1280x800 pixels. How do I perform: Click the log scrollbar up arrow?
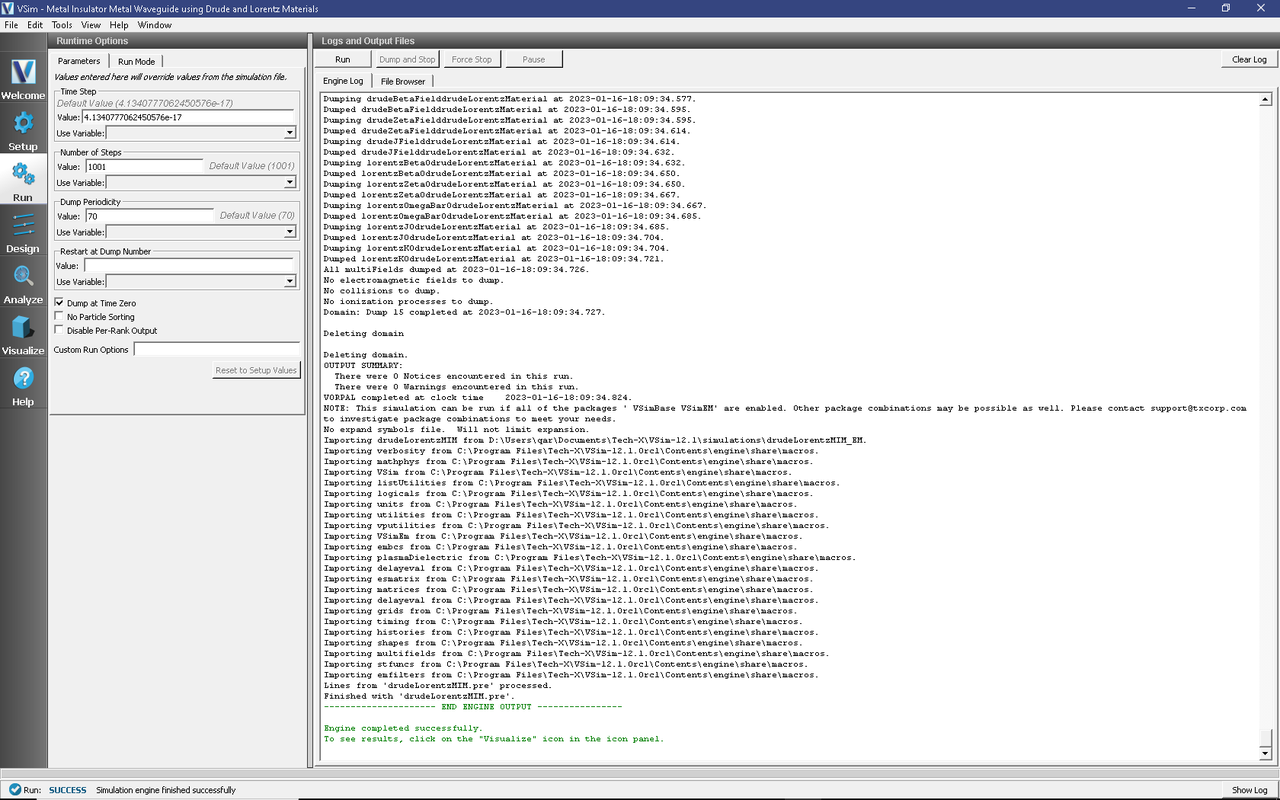point(1265,100)
